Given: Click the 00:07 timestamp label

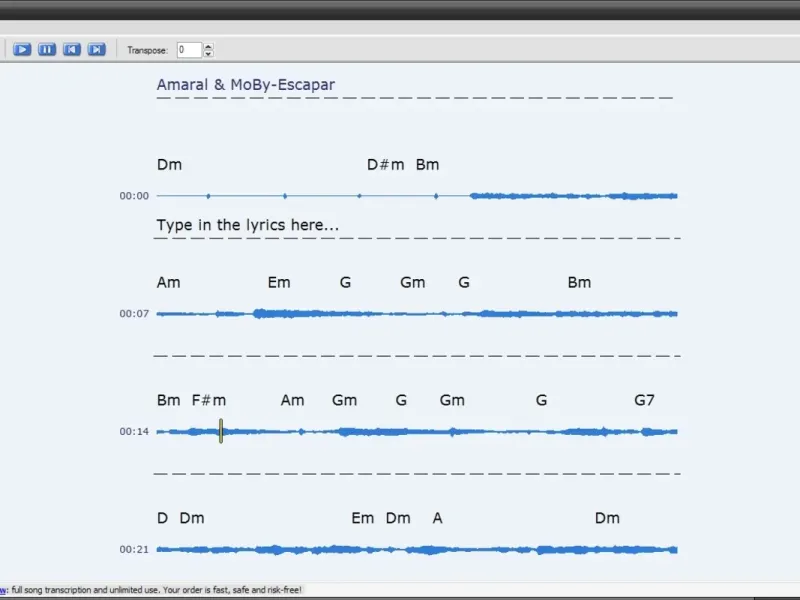Looking at the screenshot, I should click(134, 314).
